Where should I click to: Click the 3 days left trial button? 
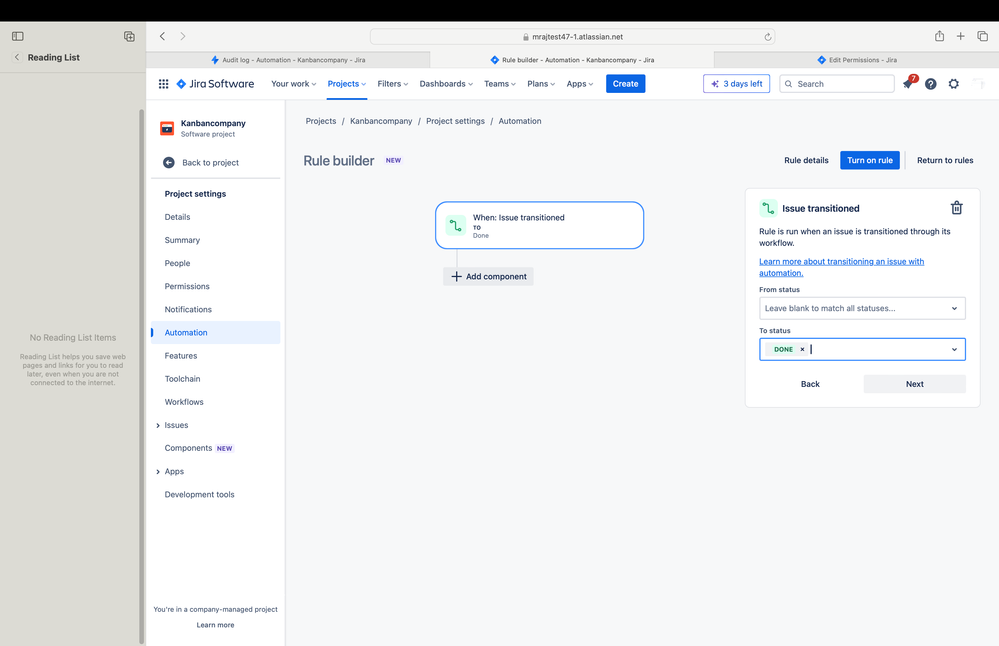[x=737, y=83]
